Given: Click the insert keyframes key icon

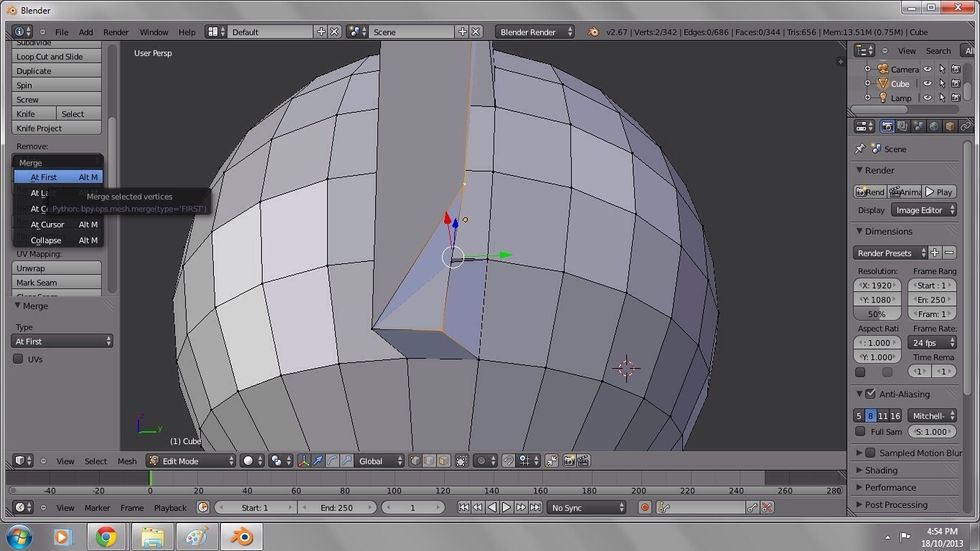Looking at the screenshot, I should coord(753,507).
